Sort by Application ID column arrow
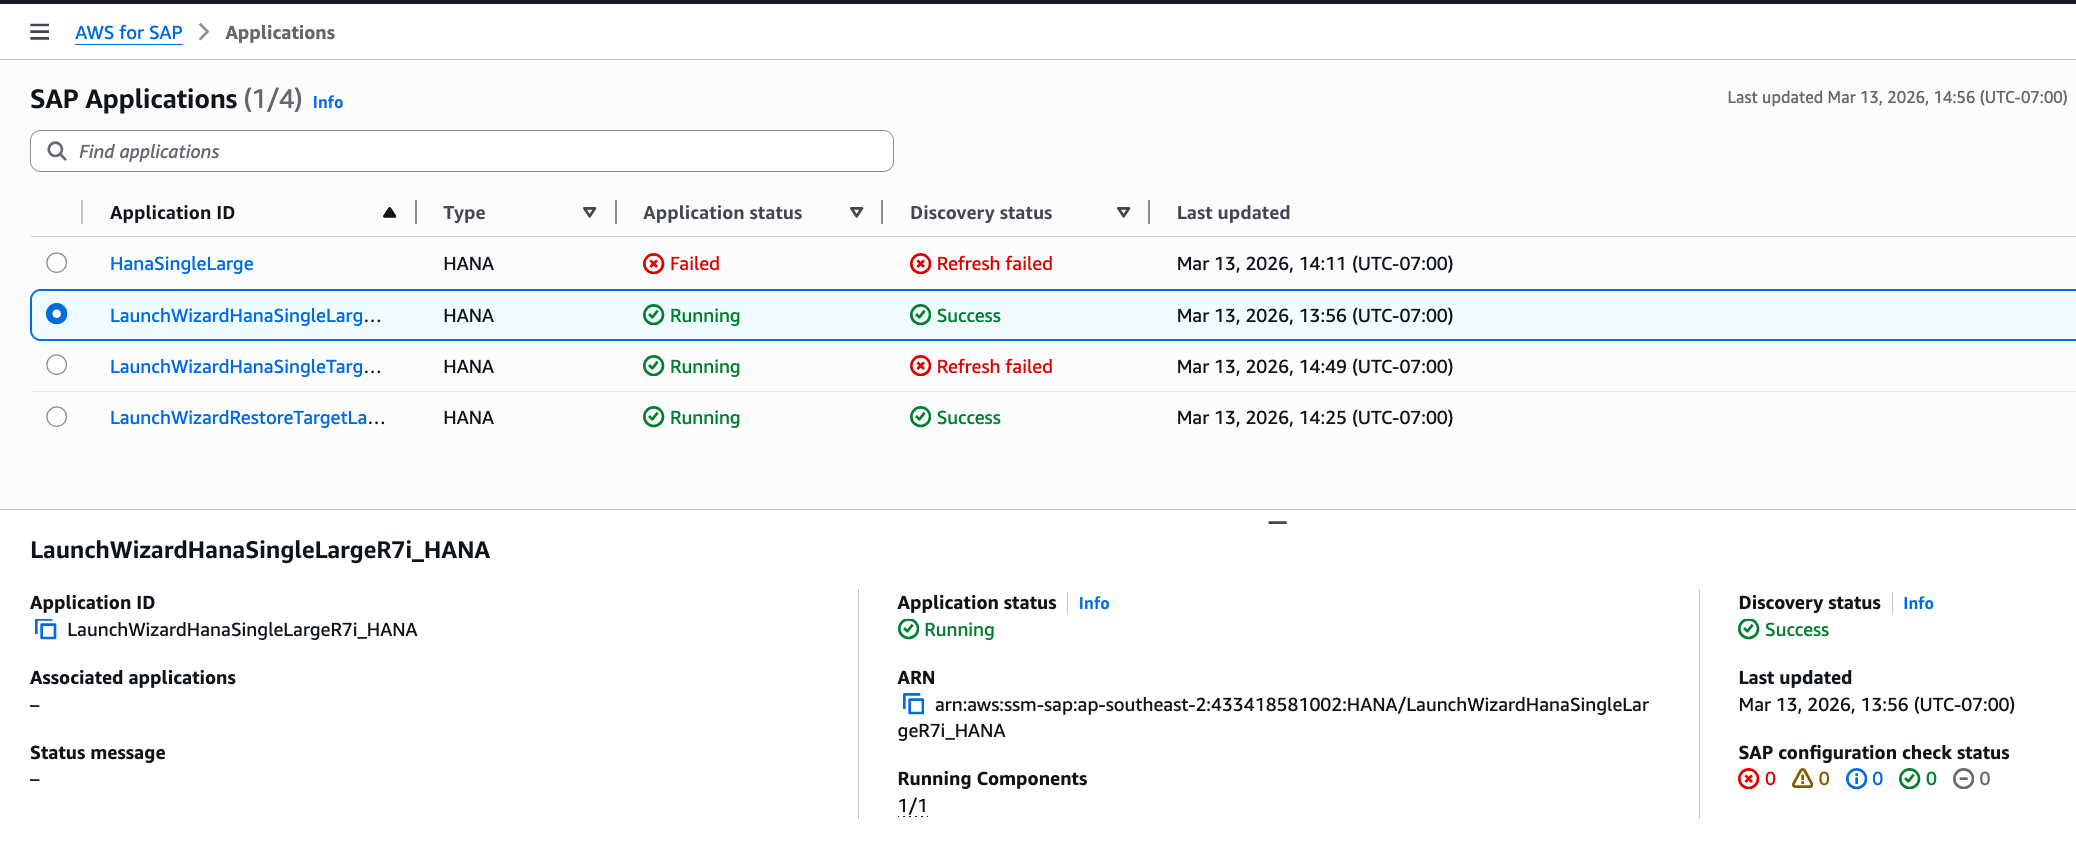Viewport: 2076px width, 856px height. (x=390, y=212)
